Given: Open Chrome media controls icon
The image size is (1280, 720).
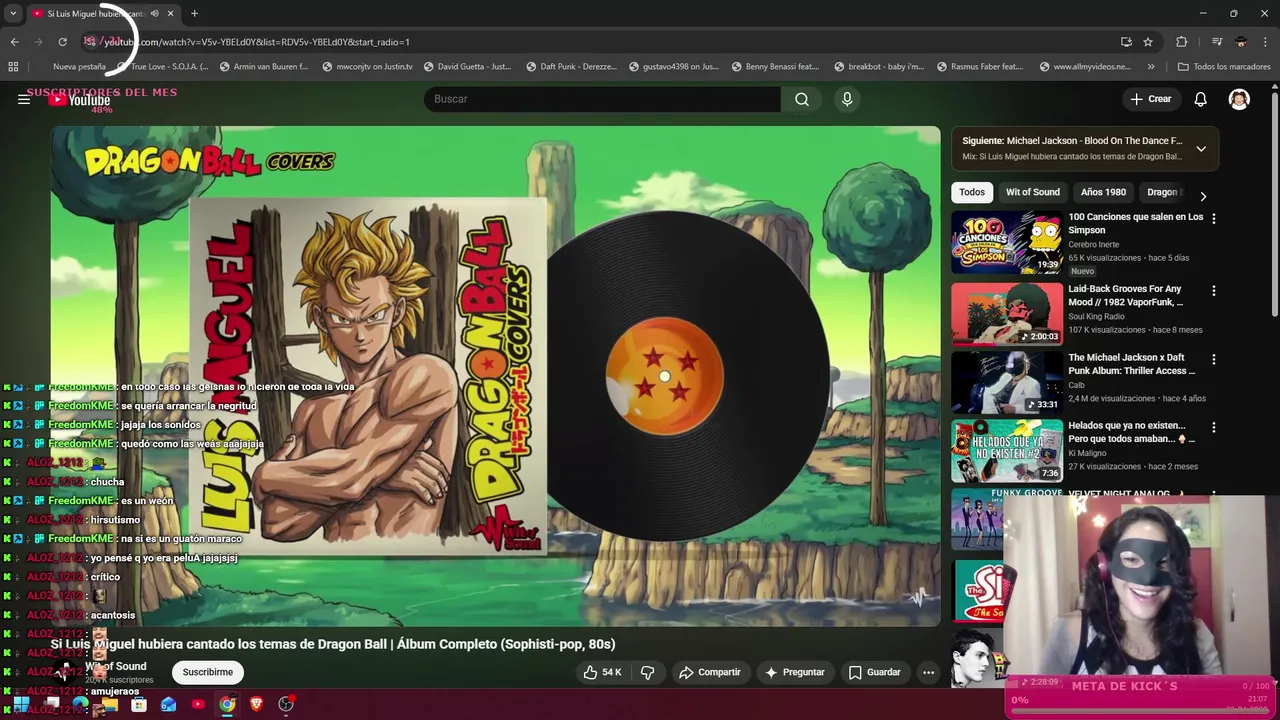Looking at the screenshot, I should [1216, 42].
